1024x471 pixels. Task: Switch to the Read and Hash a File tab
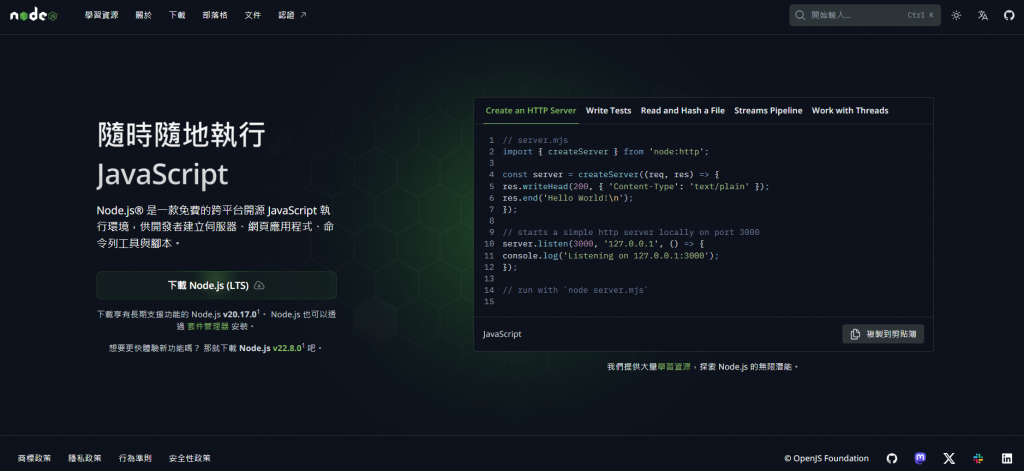coord(682,110)
